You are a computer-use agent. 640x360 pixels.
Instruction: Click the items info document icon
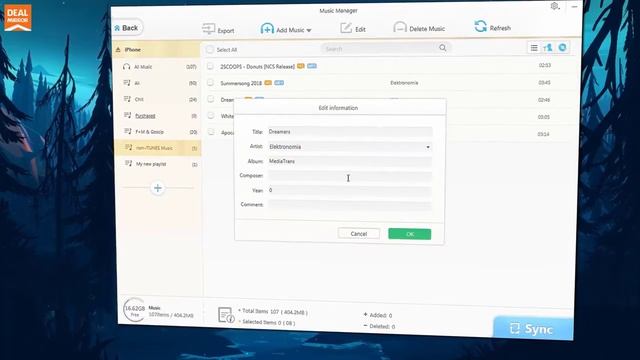click(x=226, y=315)
